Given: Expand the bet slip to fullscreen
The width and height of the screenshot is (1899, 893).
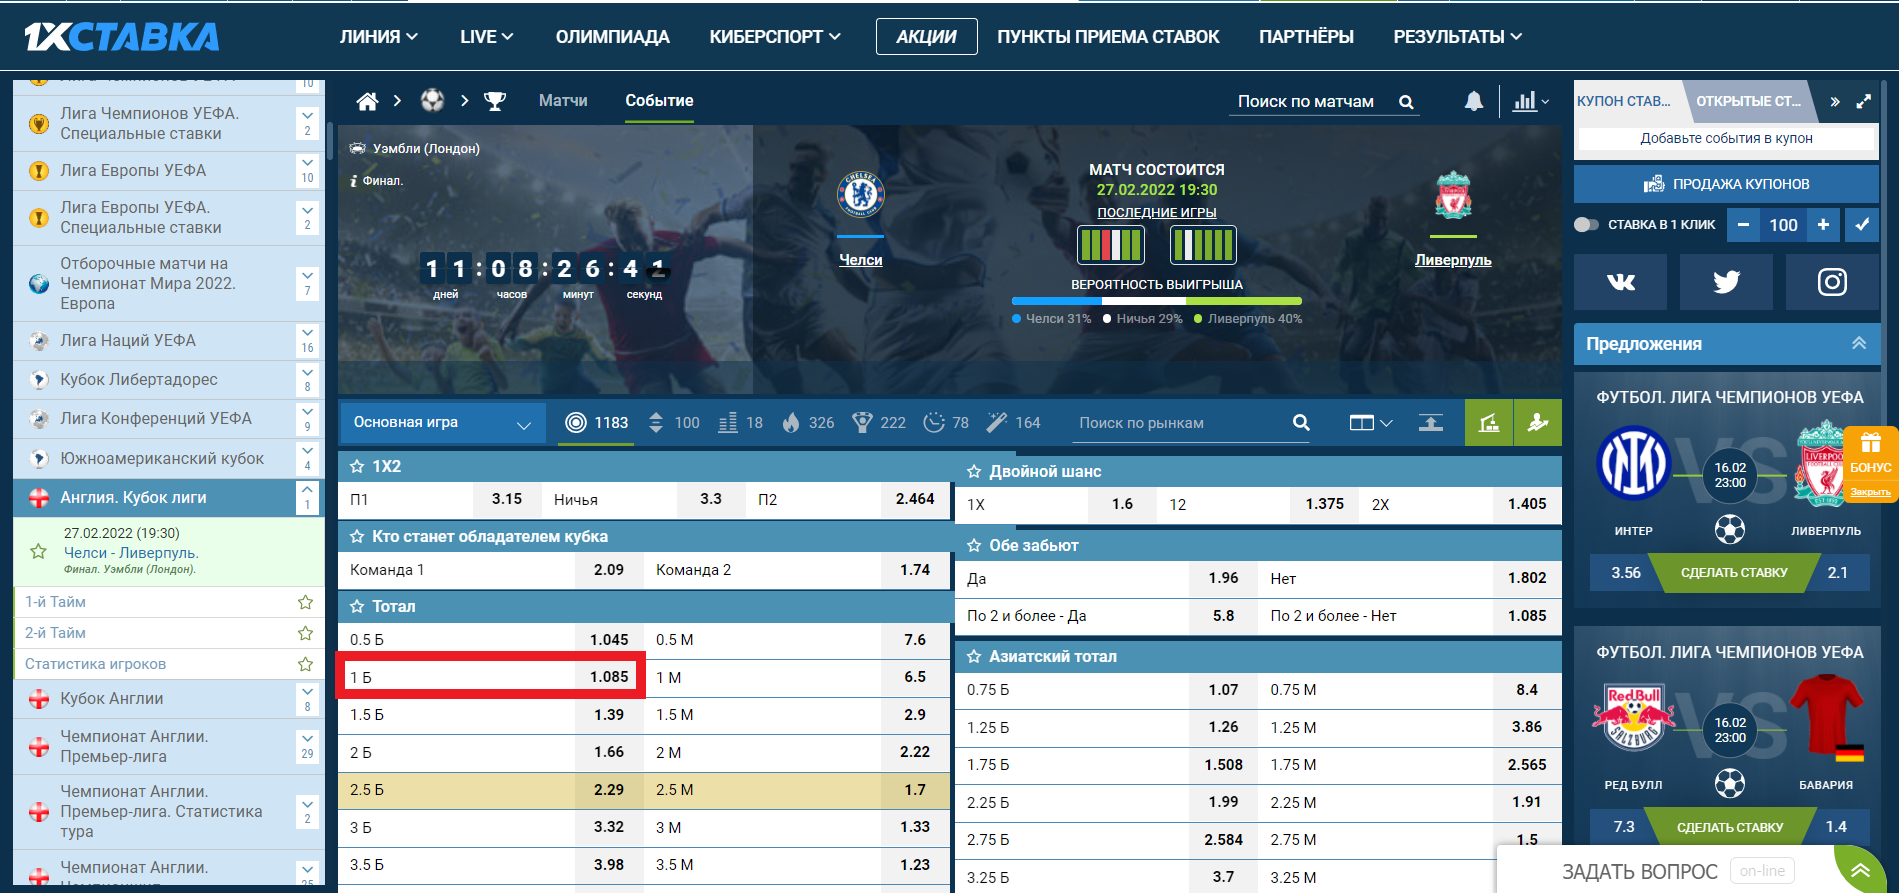Looking at the screenshot, I should coord(1864,101).
